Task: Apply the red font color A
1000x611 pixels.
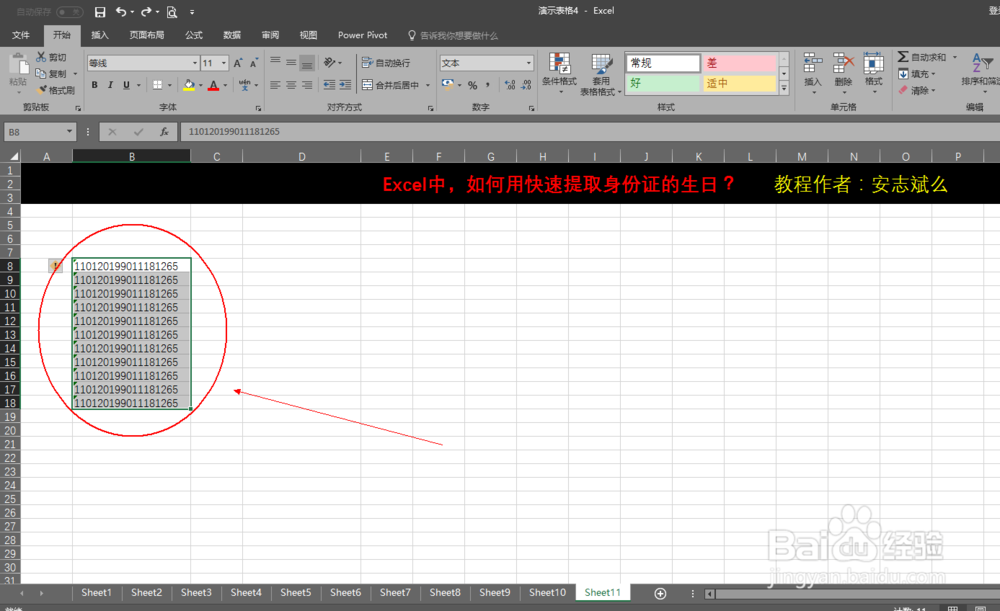Action: (x=214, y=85)
